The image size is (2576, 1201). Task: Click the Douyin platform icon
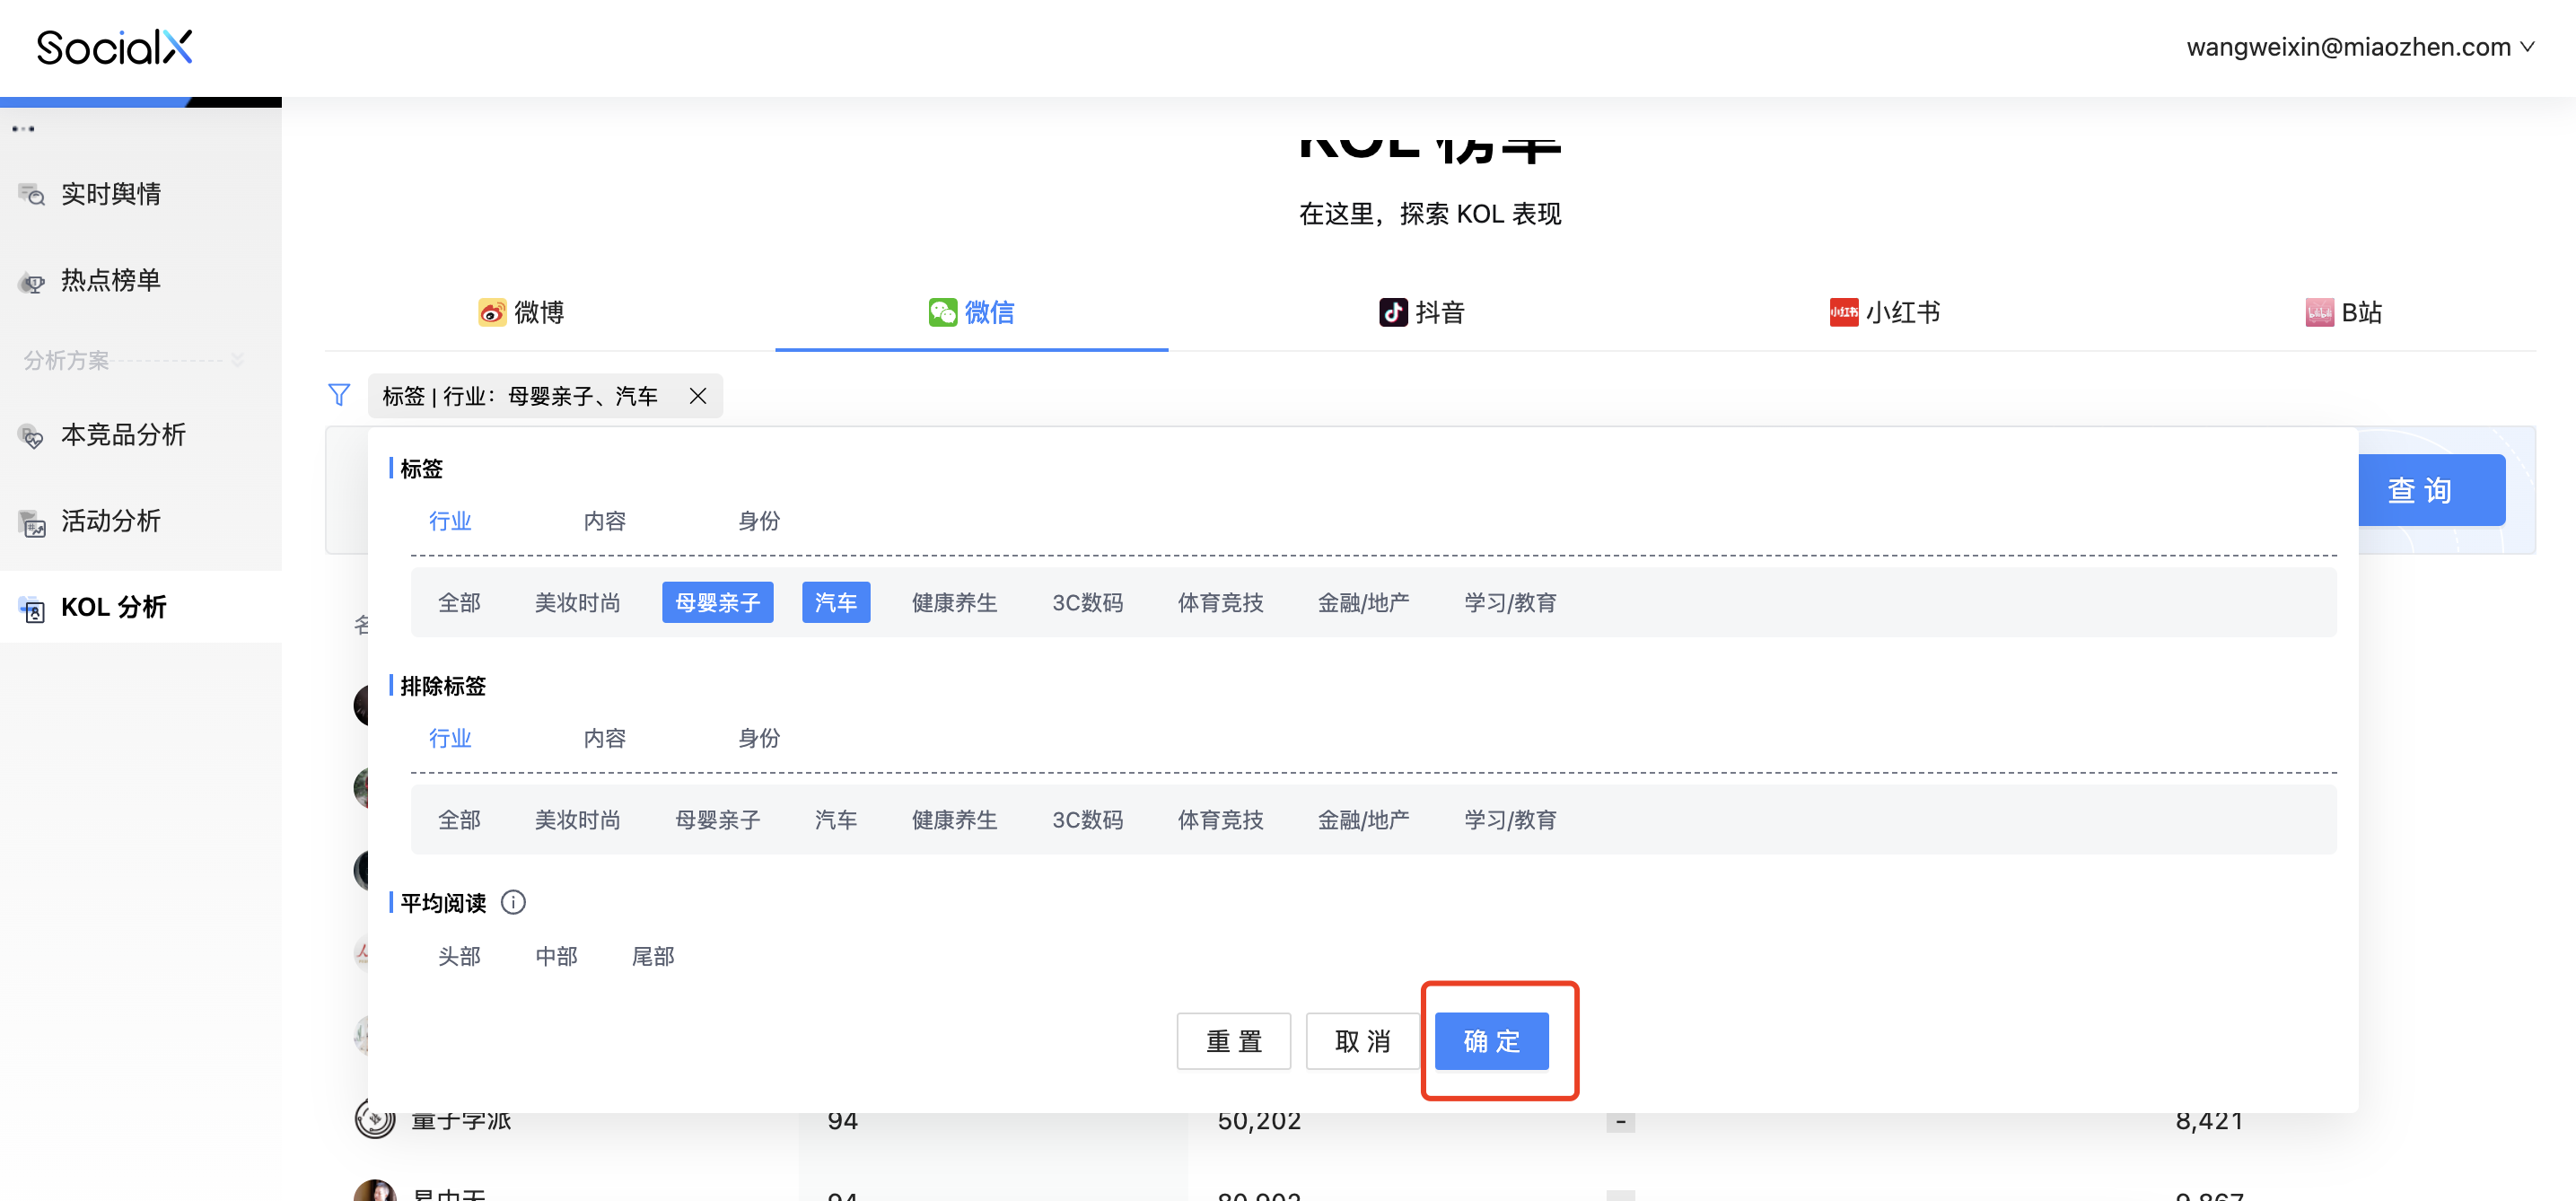(1393, 313)
